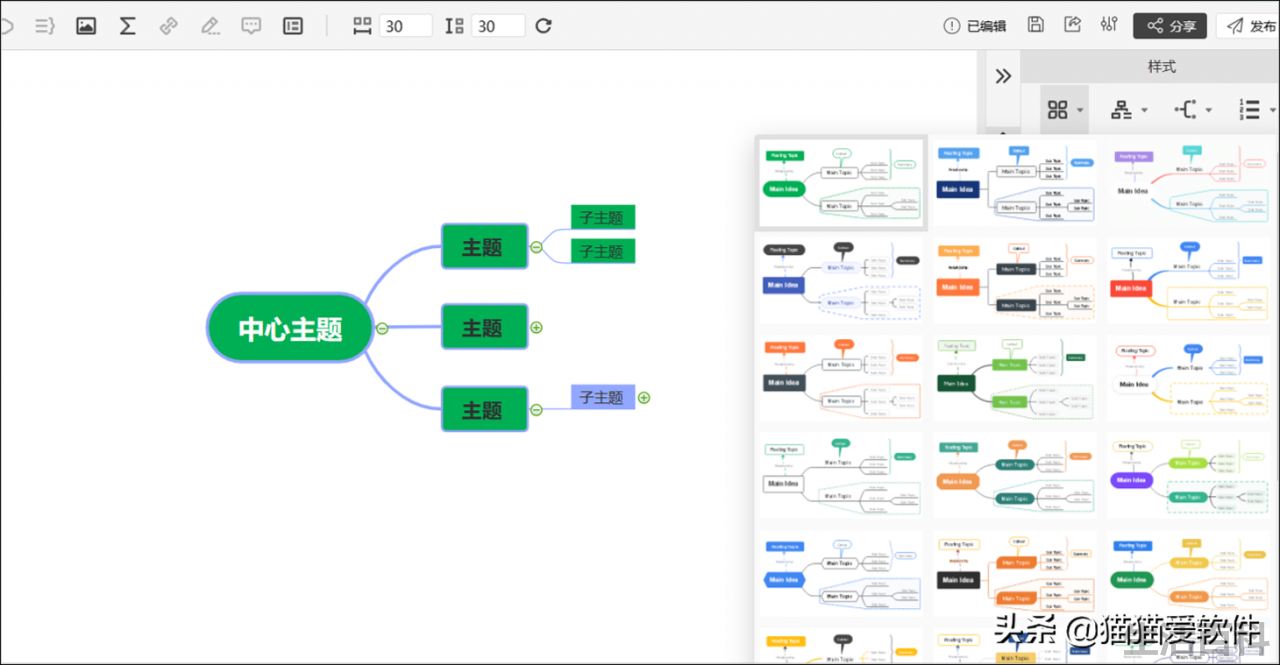Choose theme with orange square Main Idea
1280x665 pixels.
point(1015,280)
